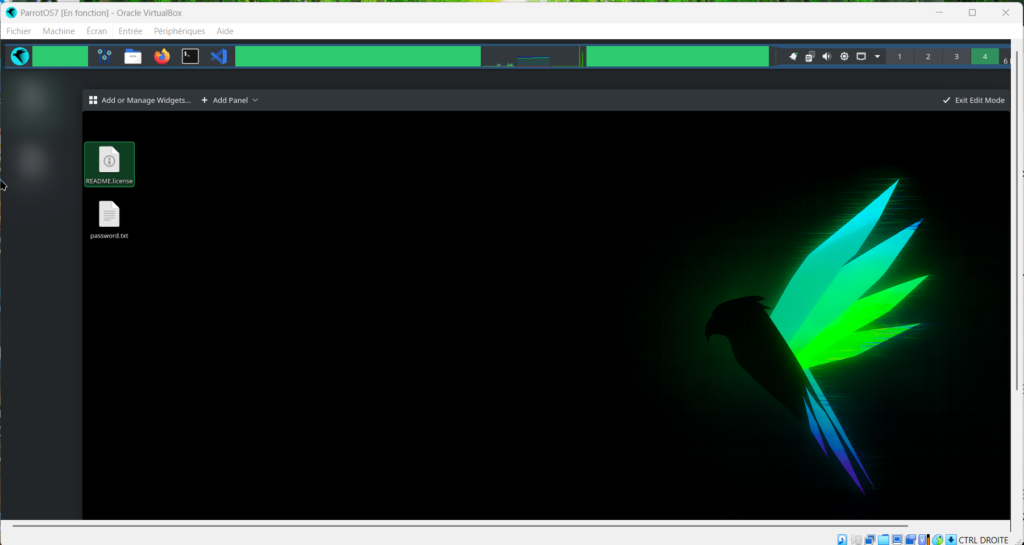The image size is (1024, 545).
Task: Open the Machine menu in VirtualBox
Action: point(58,31)
